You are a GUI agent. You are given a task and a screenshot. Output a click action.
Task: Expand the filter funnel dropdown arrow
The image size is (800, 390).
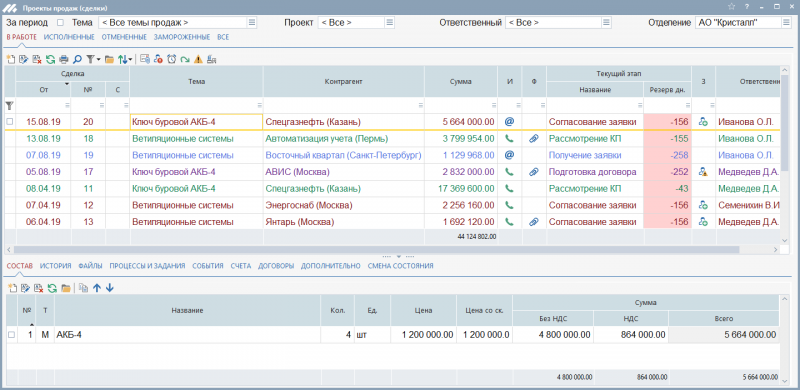98,60
